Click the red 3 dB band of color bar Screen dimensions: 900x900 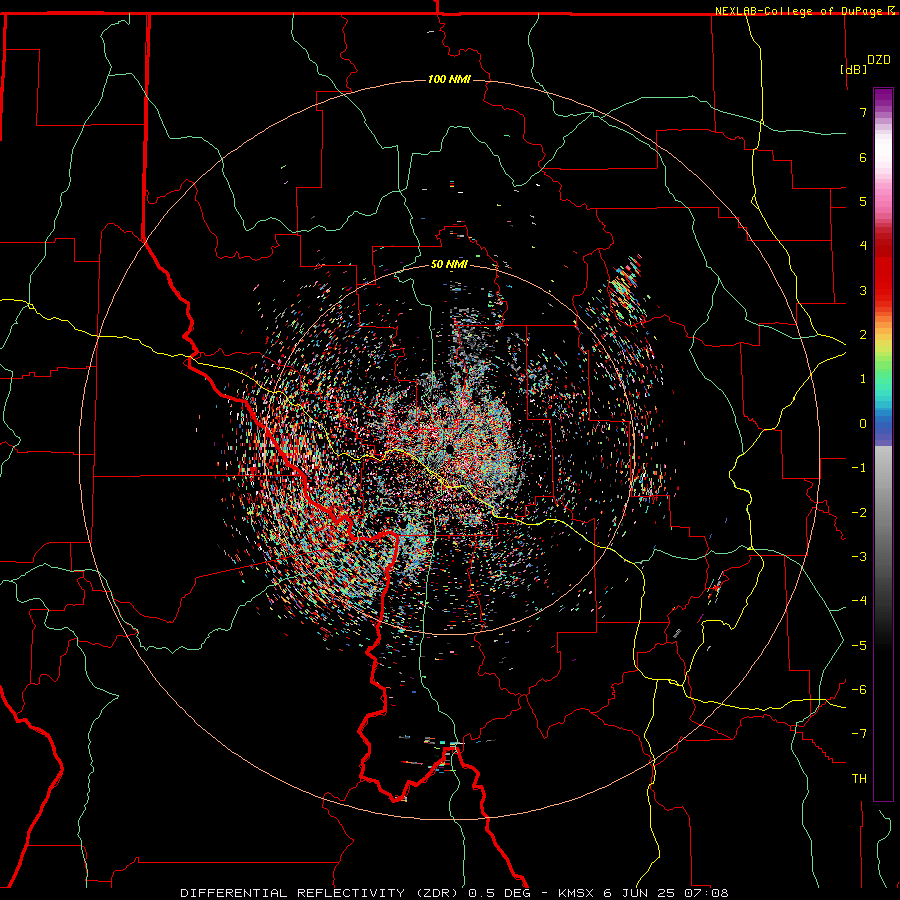click(x=883, y=290)
